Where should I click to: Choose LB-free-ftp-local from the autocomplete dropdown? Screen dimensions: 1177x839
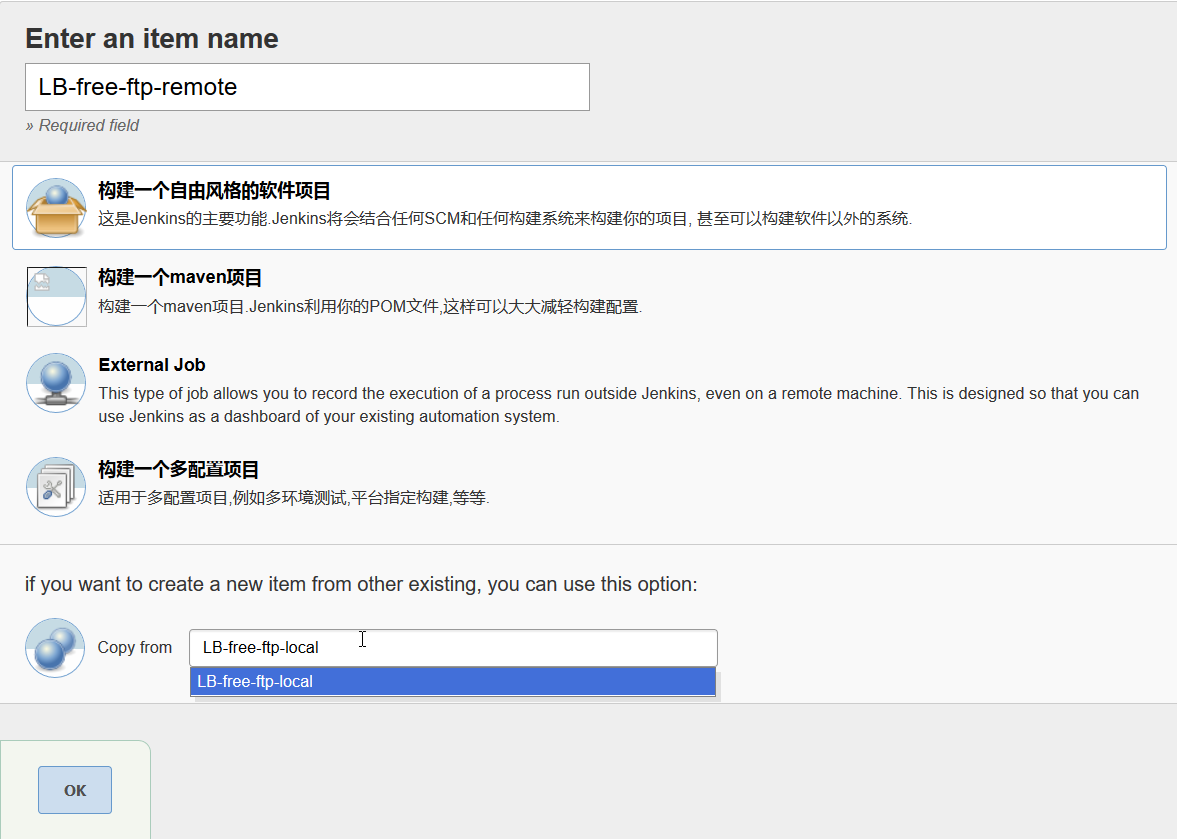453,682
